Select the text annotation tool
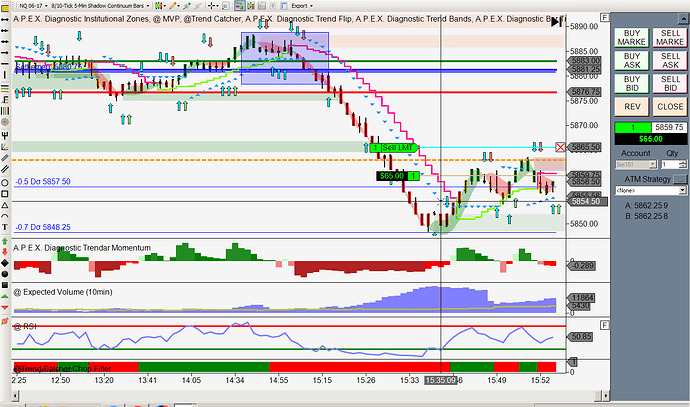The width and height of the screenshot is (690, 407). [x=5, y=227]
